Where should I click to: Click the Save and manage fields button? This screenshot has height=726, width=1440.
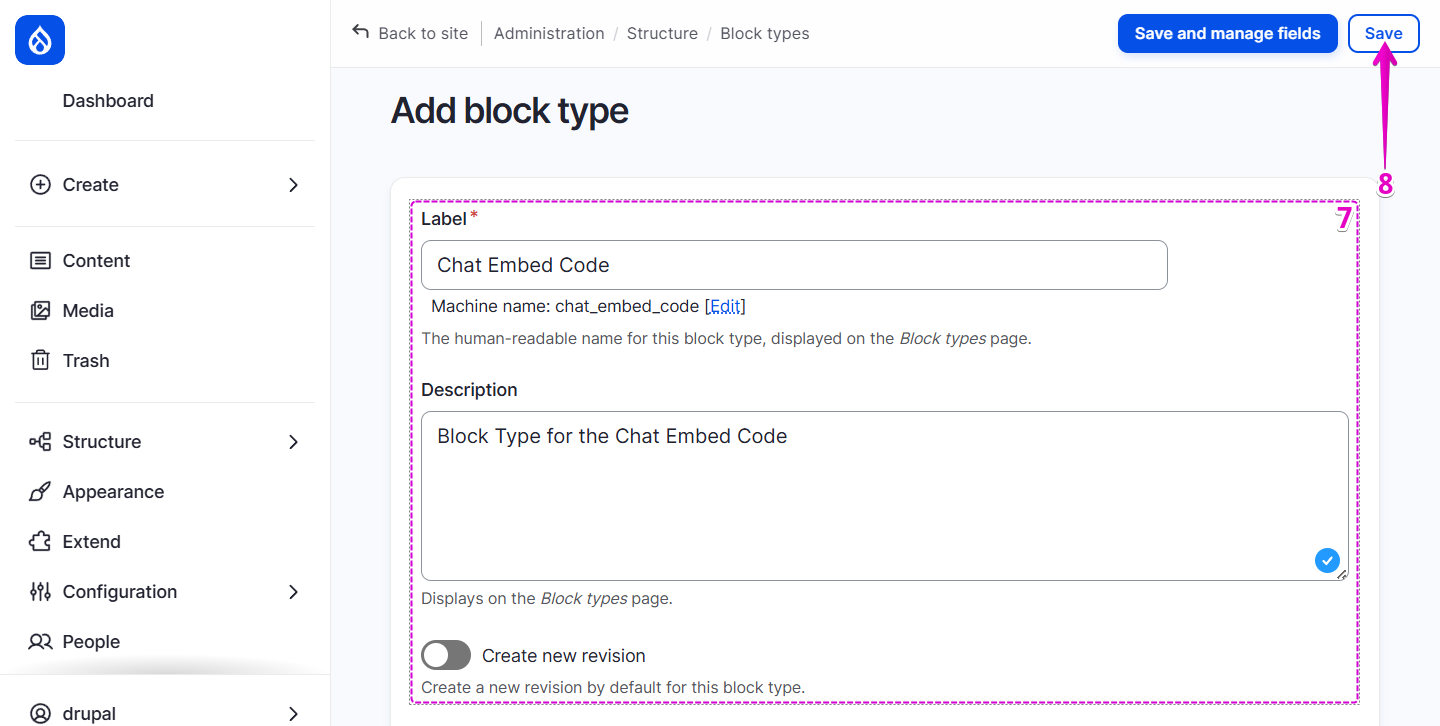(1227, 33)
